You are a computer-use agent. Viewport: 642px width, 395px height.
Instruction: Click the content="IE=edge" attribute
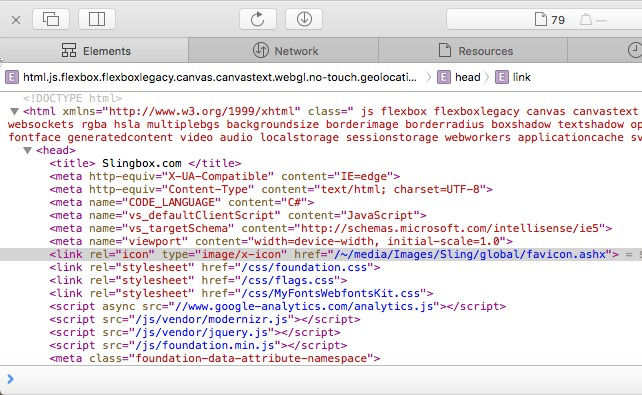[337, 176]
